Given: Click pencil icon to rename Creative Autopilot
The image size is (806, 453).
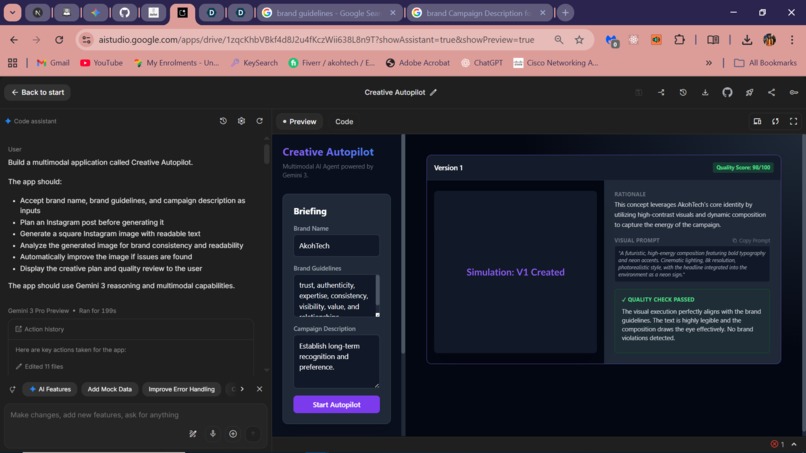Looking at the screenshot, I should point(433,93).
